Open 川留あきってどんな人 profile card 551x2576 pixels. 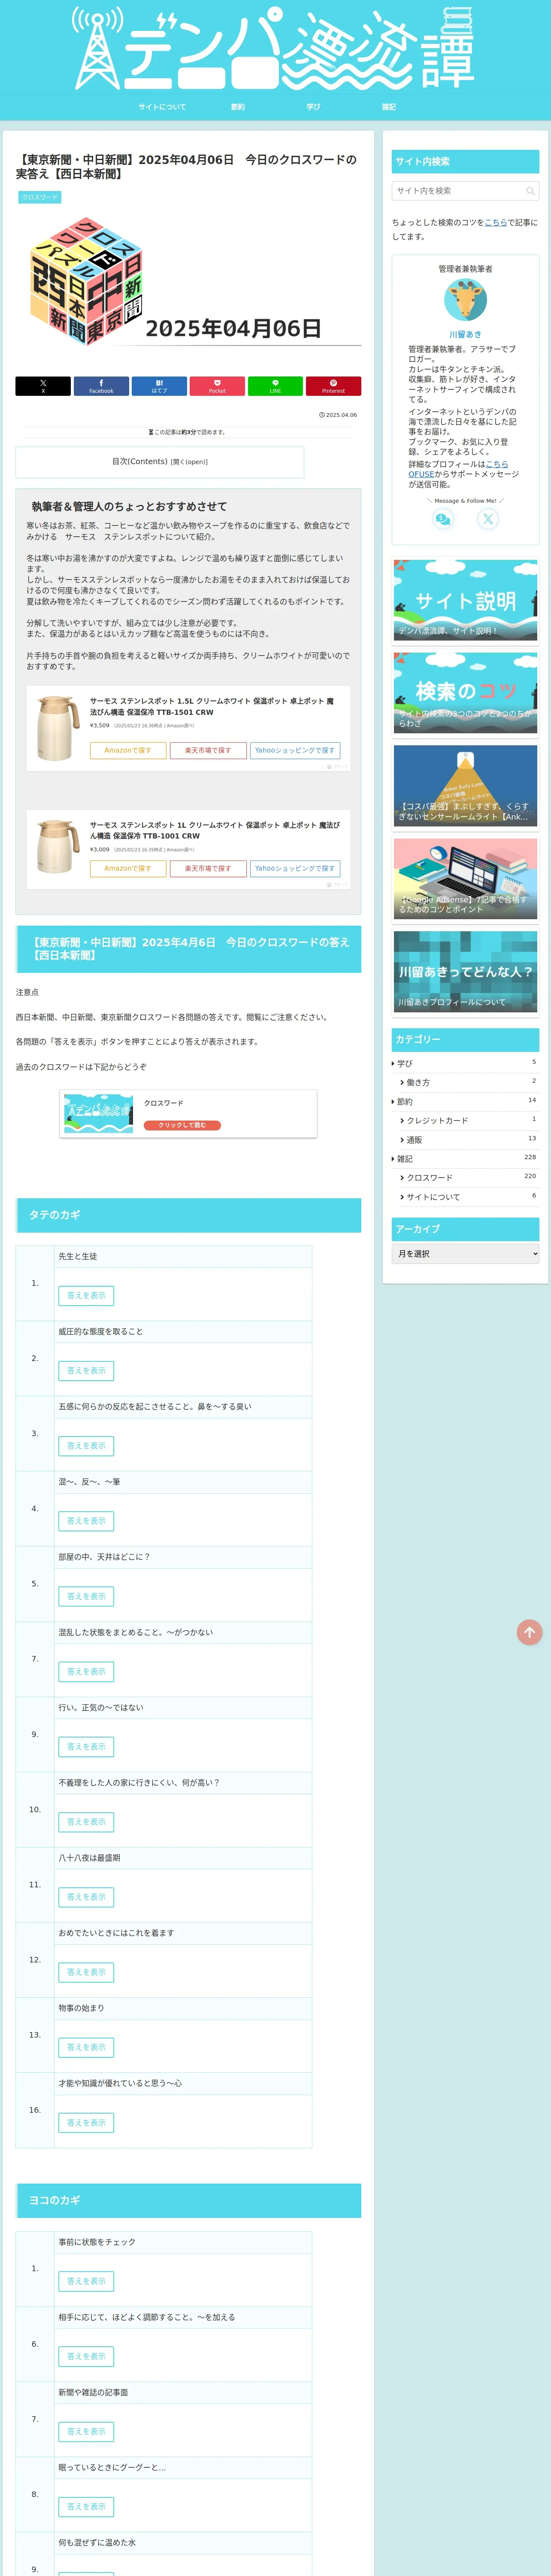465,971
